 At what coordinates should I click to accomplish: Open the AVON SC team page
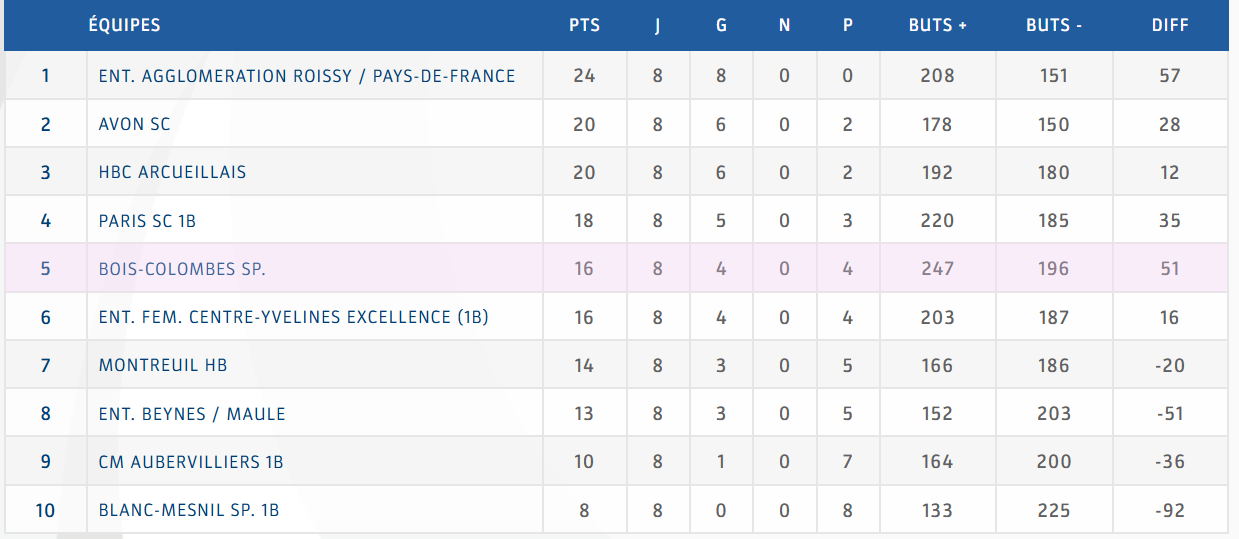tap(135, 125)
